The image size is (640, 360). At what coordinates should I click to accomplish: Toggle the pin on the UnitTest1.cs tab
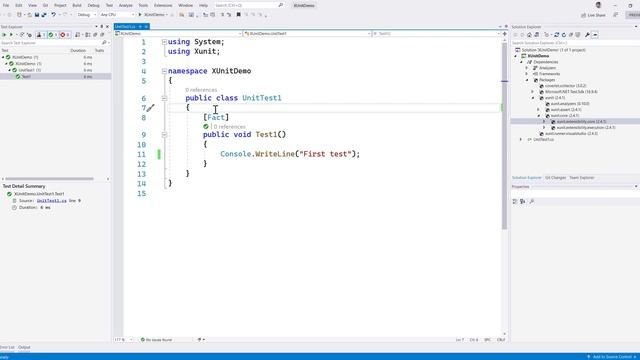tap(140, 27)
